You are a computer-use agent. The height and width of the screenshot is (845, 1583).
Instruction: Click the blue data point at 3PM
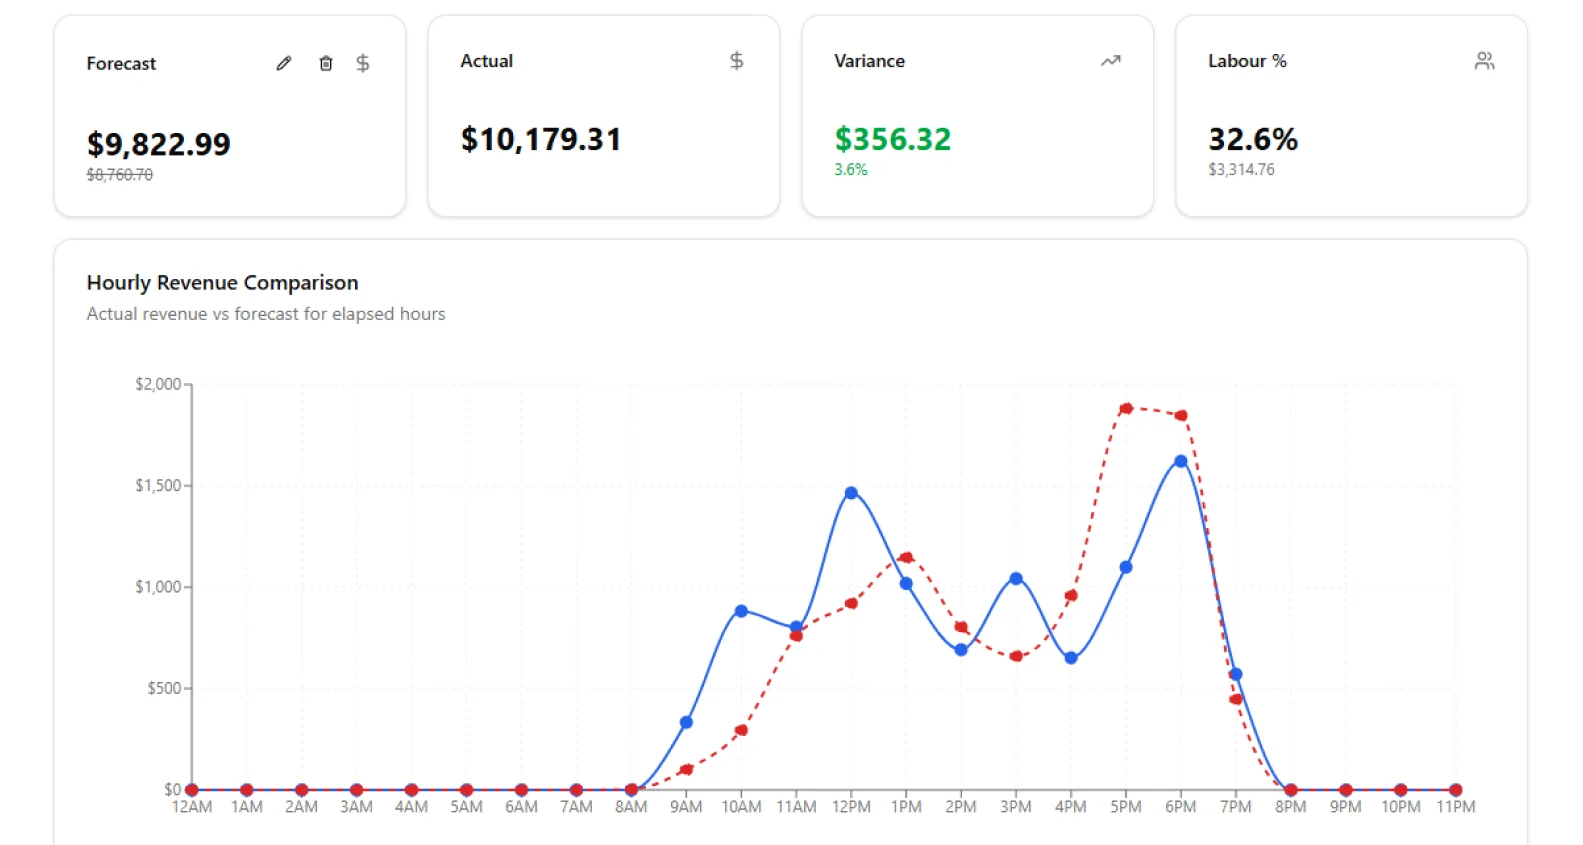[x=1016, y=578]
